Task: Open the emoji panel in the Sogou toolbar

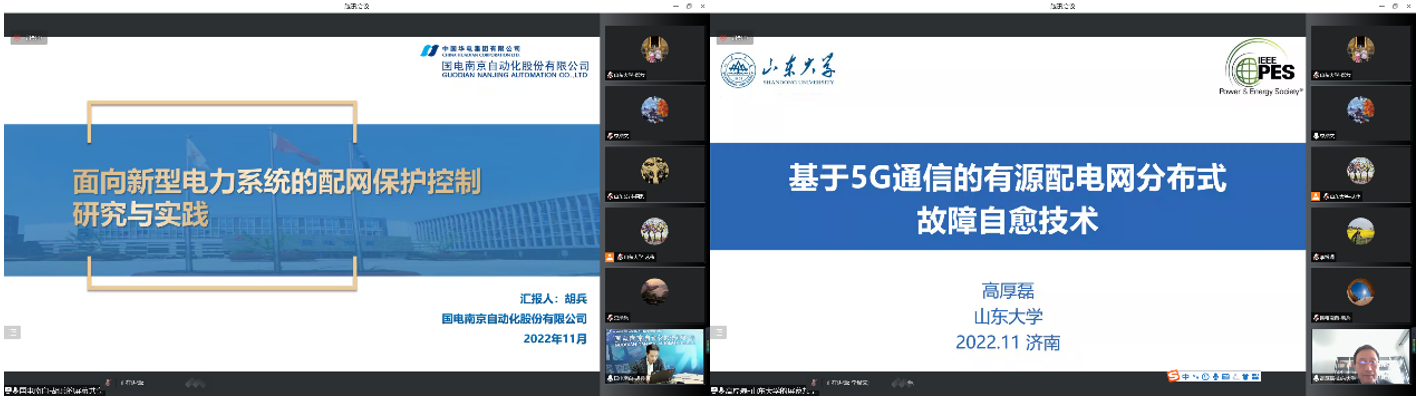Action: (1208, 376)
